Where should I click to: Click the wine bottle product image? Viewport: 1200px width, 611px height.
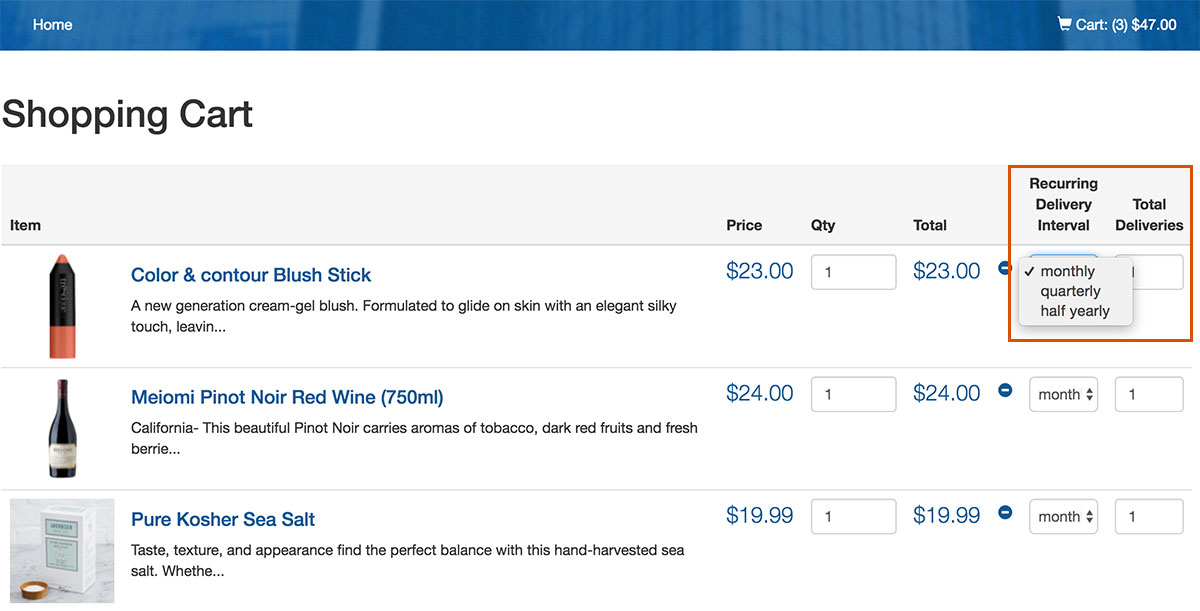(62, 428)
